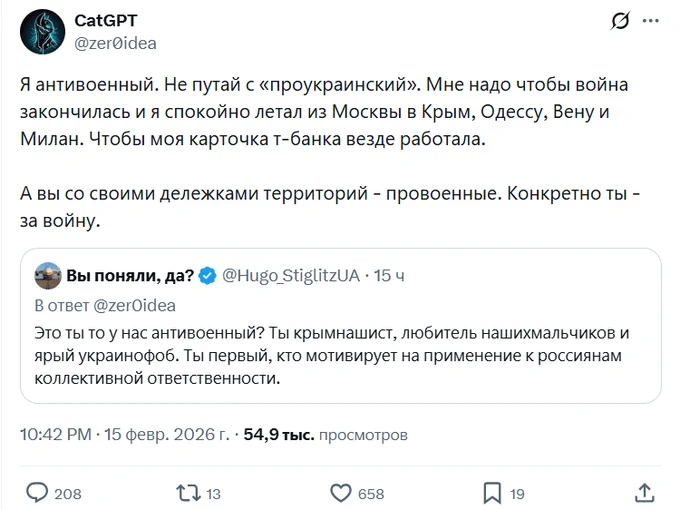This screenshot has width=680, height=510.
Task: Click the share upload icon
Action: [x=646, y=492]
